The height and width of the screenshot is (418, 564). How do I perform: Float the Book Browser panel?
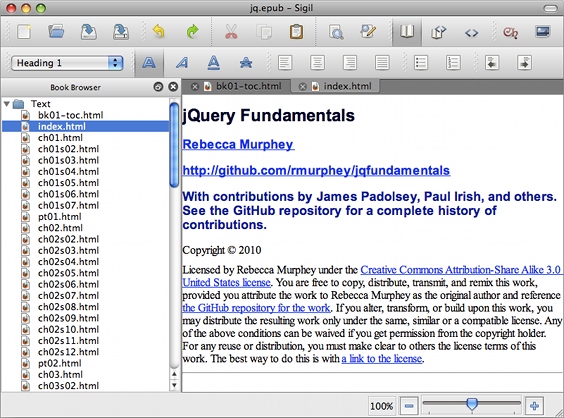tap(158, 87)
